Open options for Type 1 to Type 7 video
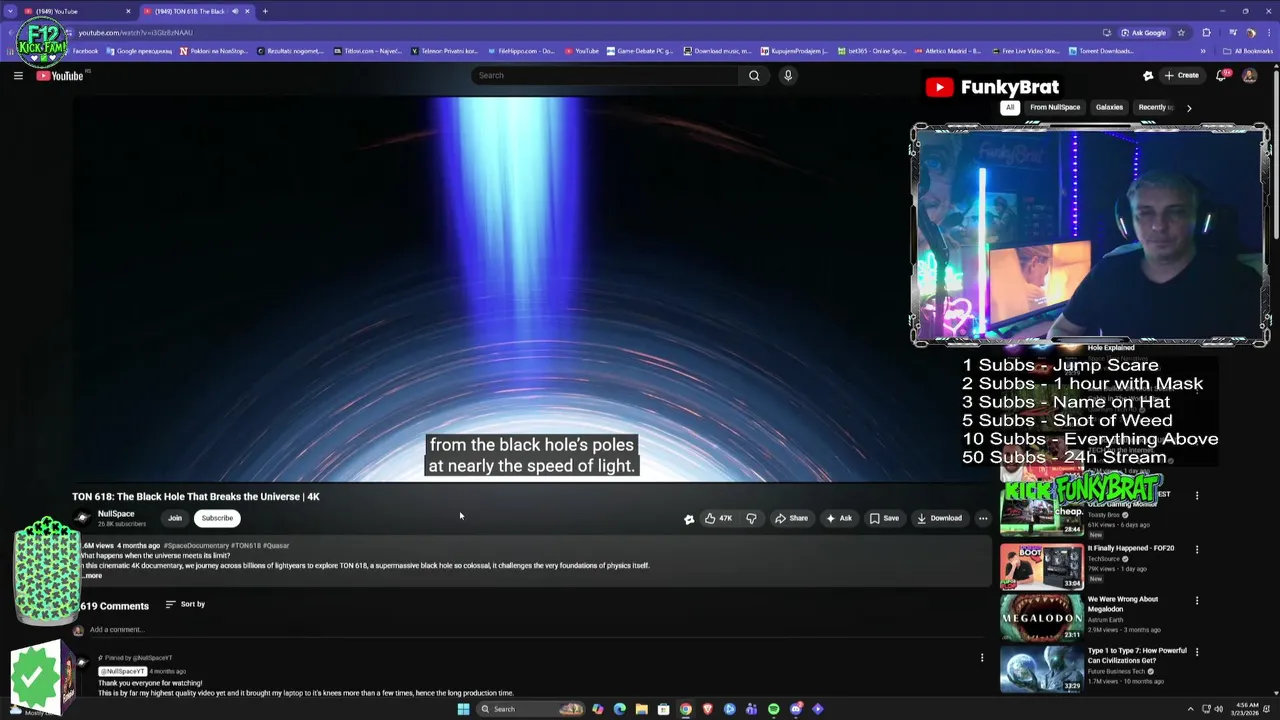 click(1197, 652)
